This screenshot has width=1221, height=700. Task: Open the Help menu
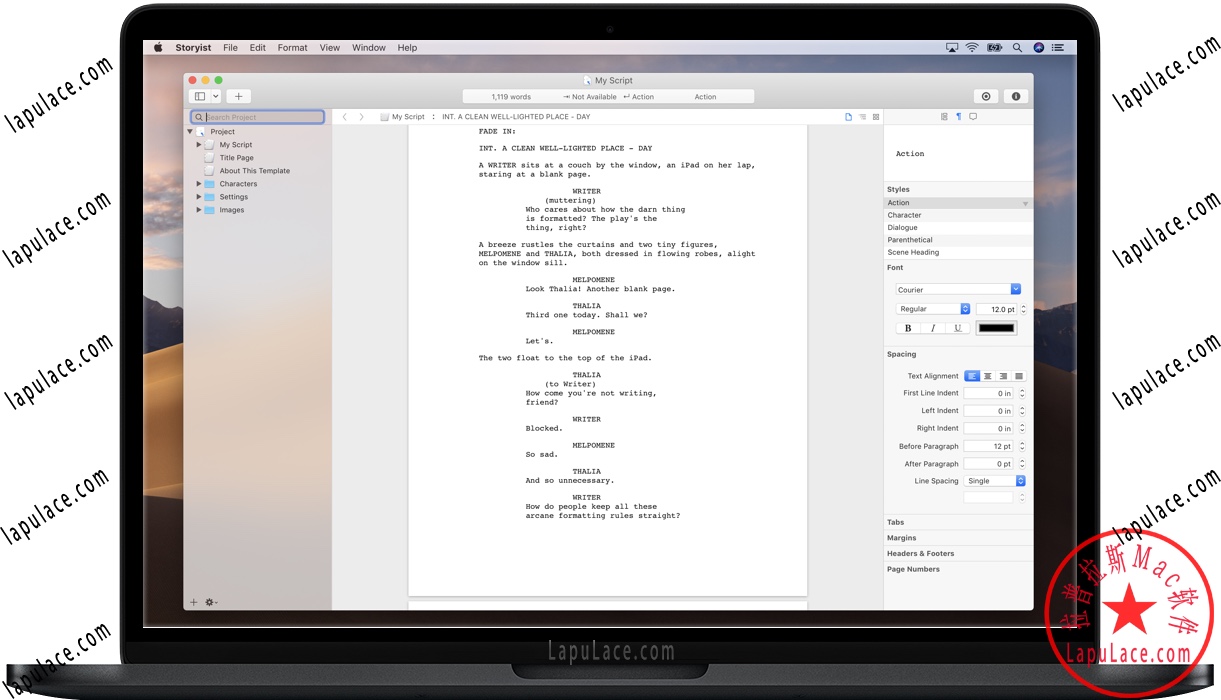407,47
